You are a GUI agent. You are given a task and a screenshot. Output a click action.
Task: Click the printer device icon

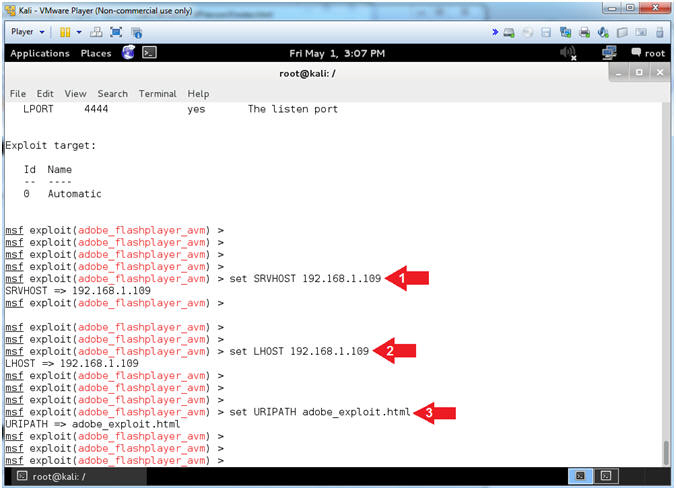pyautogui.click(x=585, y=32)
